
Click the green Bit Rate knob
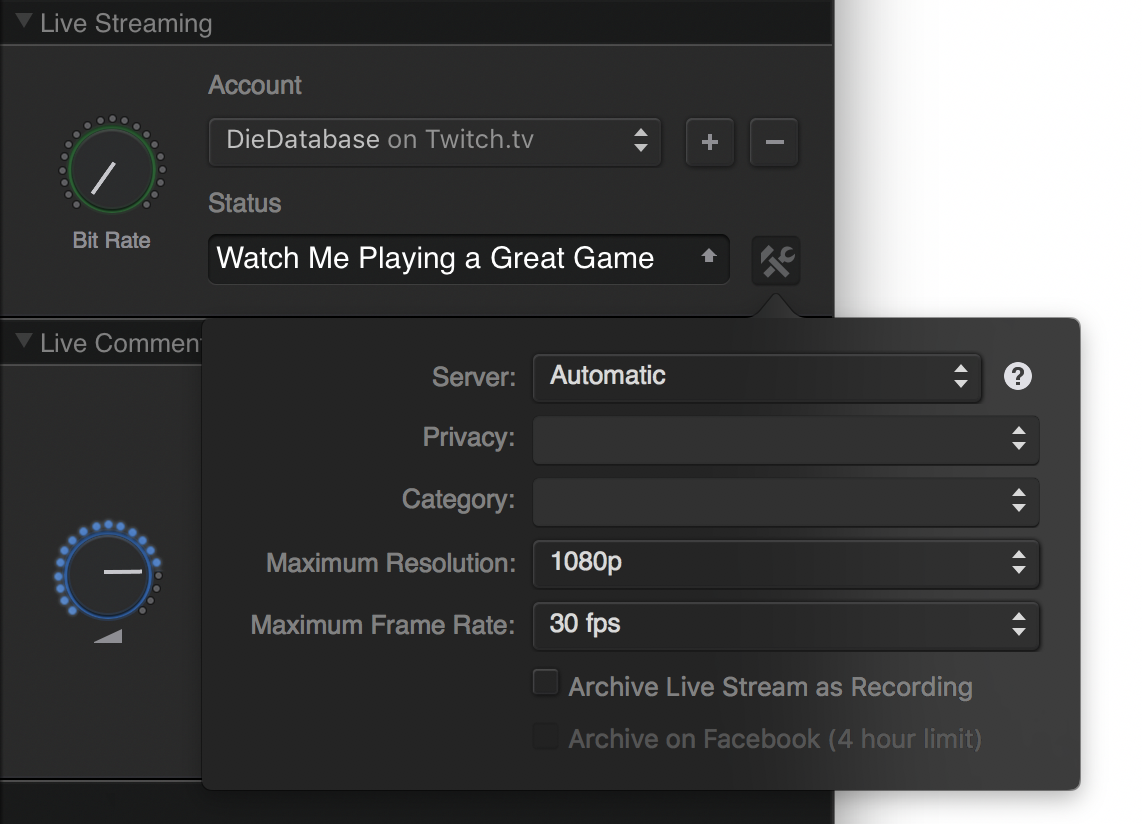[x=112, y=168]
